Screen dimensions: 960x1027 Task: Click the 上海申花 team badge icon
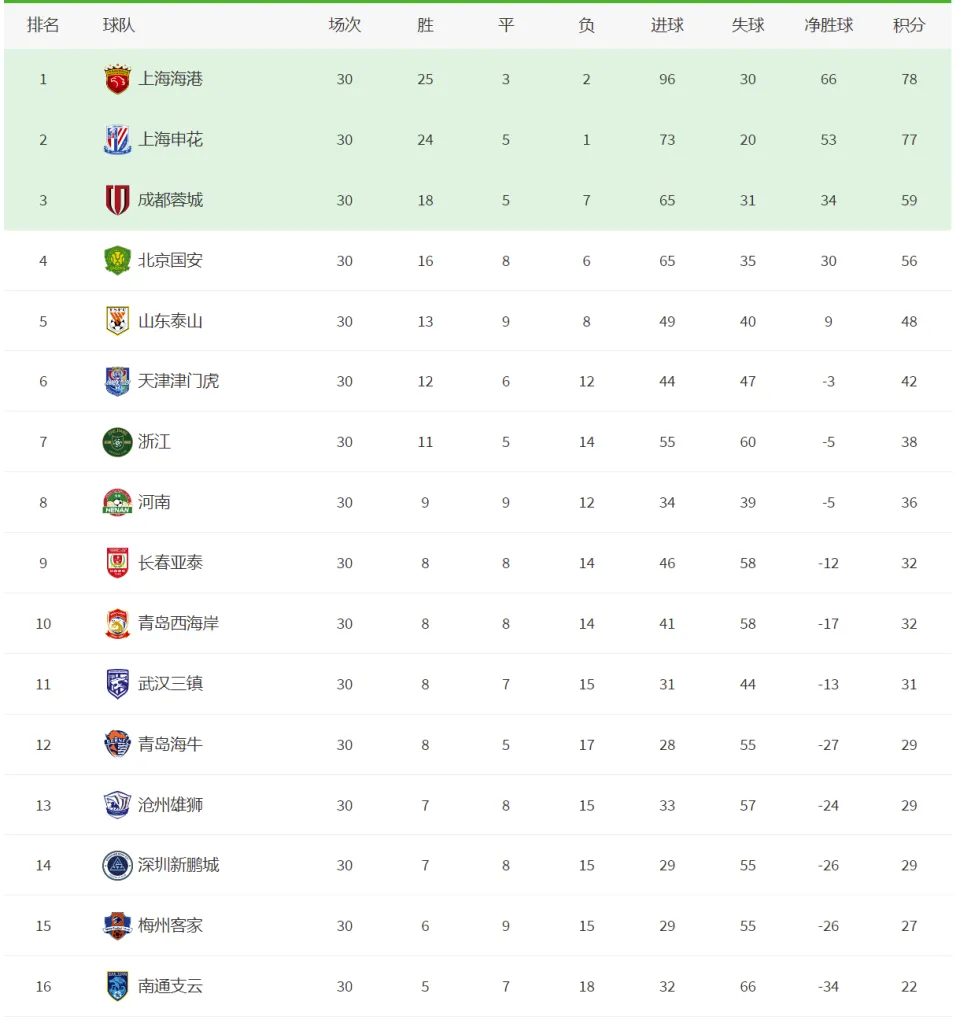117,140
